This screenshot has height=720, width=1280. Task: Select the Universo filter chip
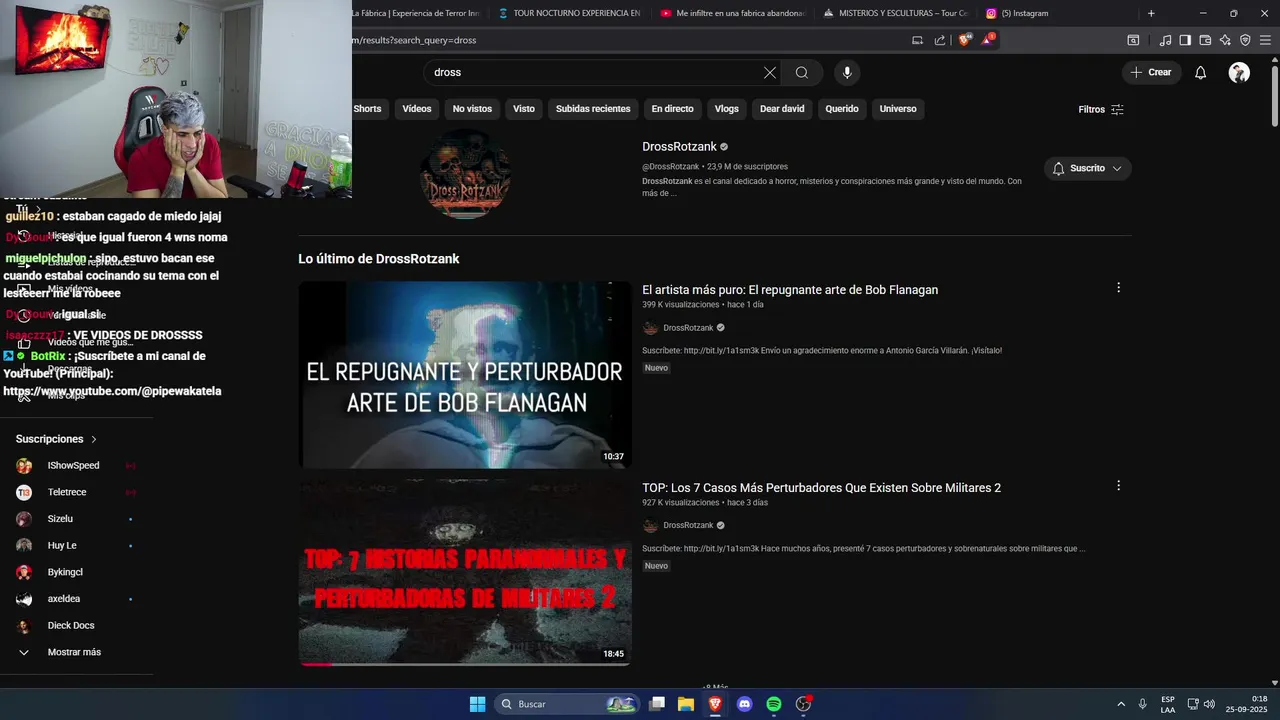pos(898,109)
